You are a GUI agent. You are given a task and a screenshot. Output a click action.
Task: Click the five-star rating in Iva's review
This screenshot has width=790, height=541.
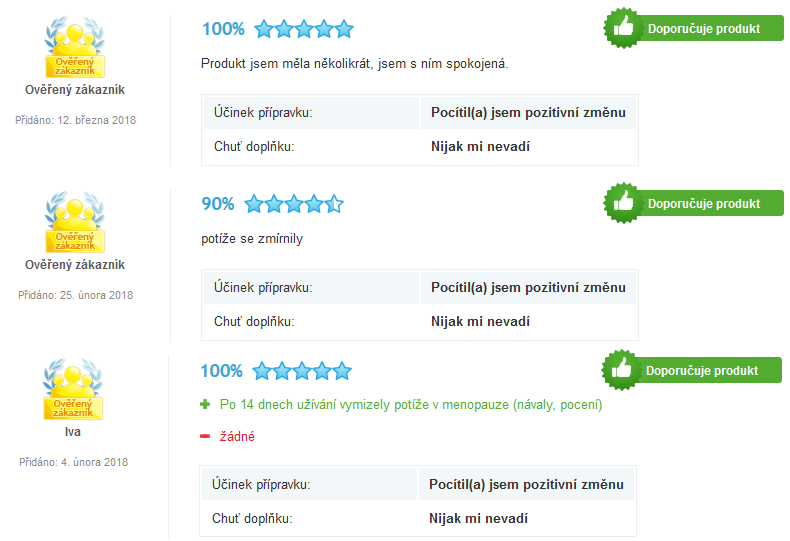(302, 371)
